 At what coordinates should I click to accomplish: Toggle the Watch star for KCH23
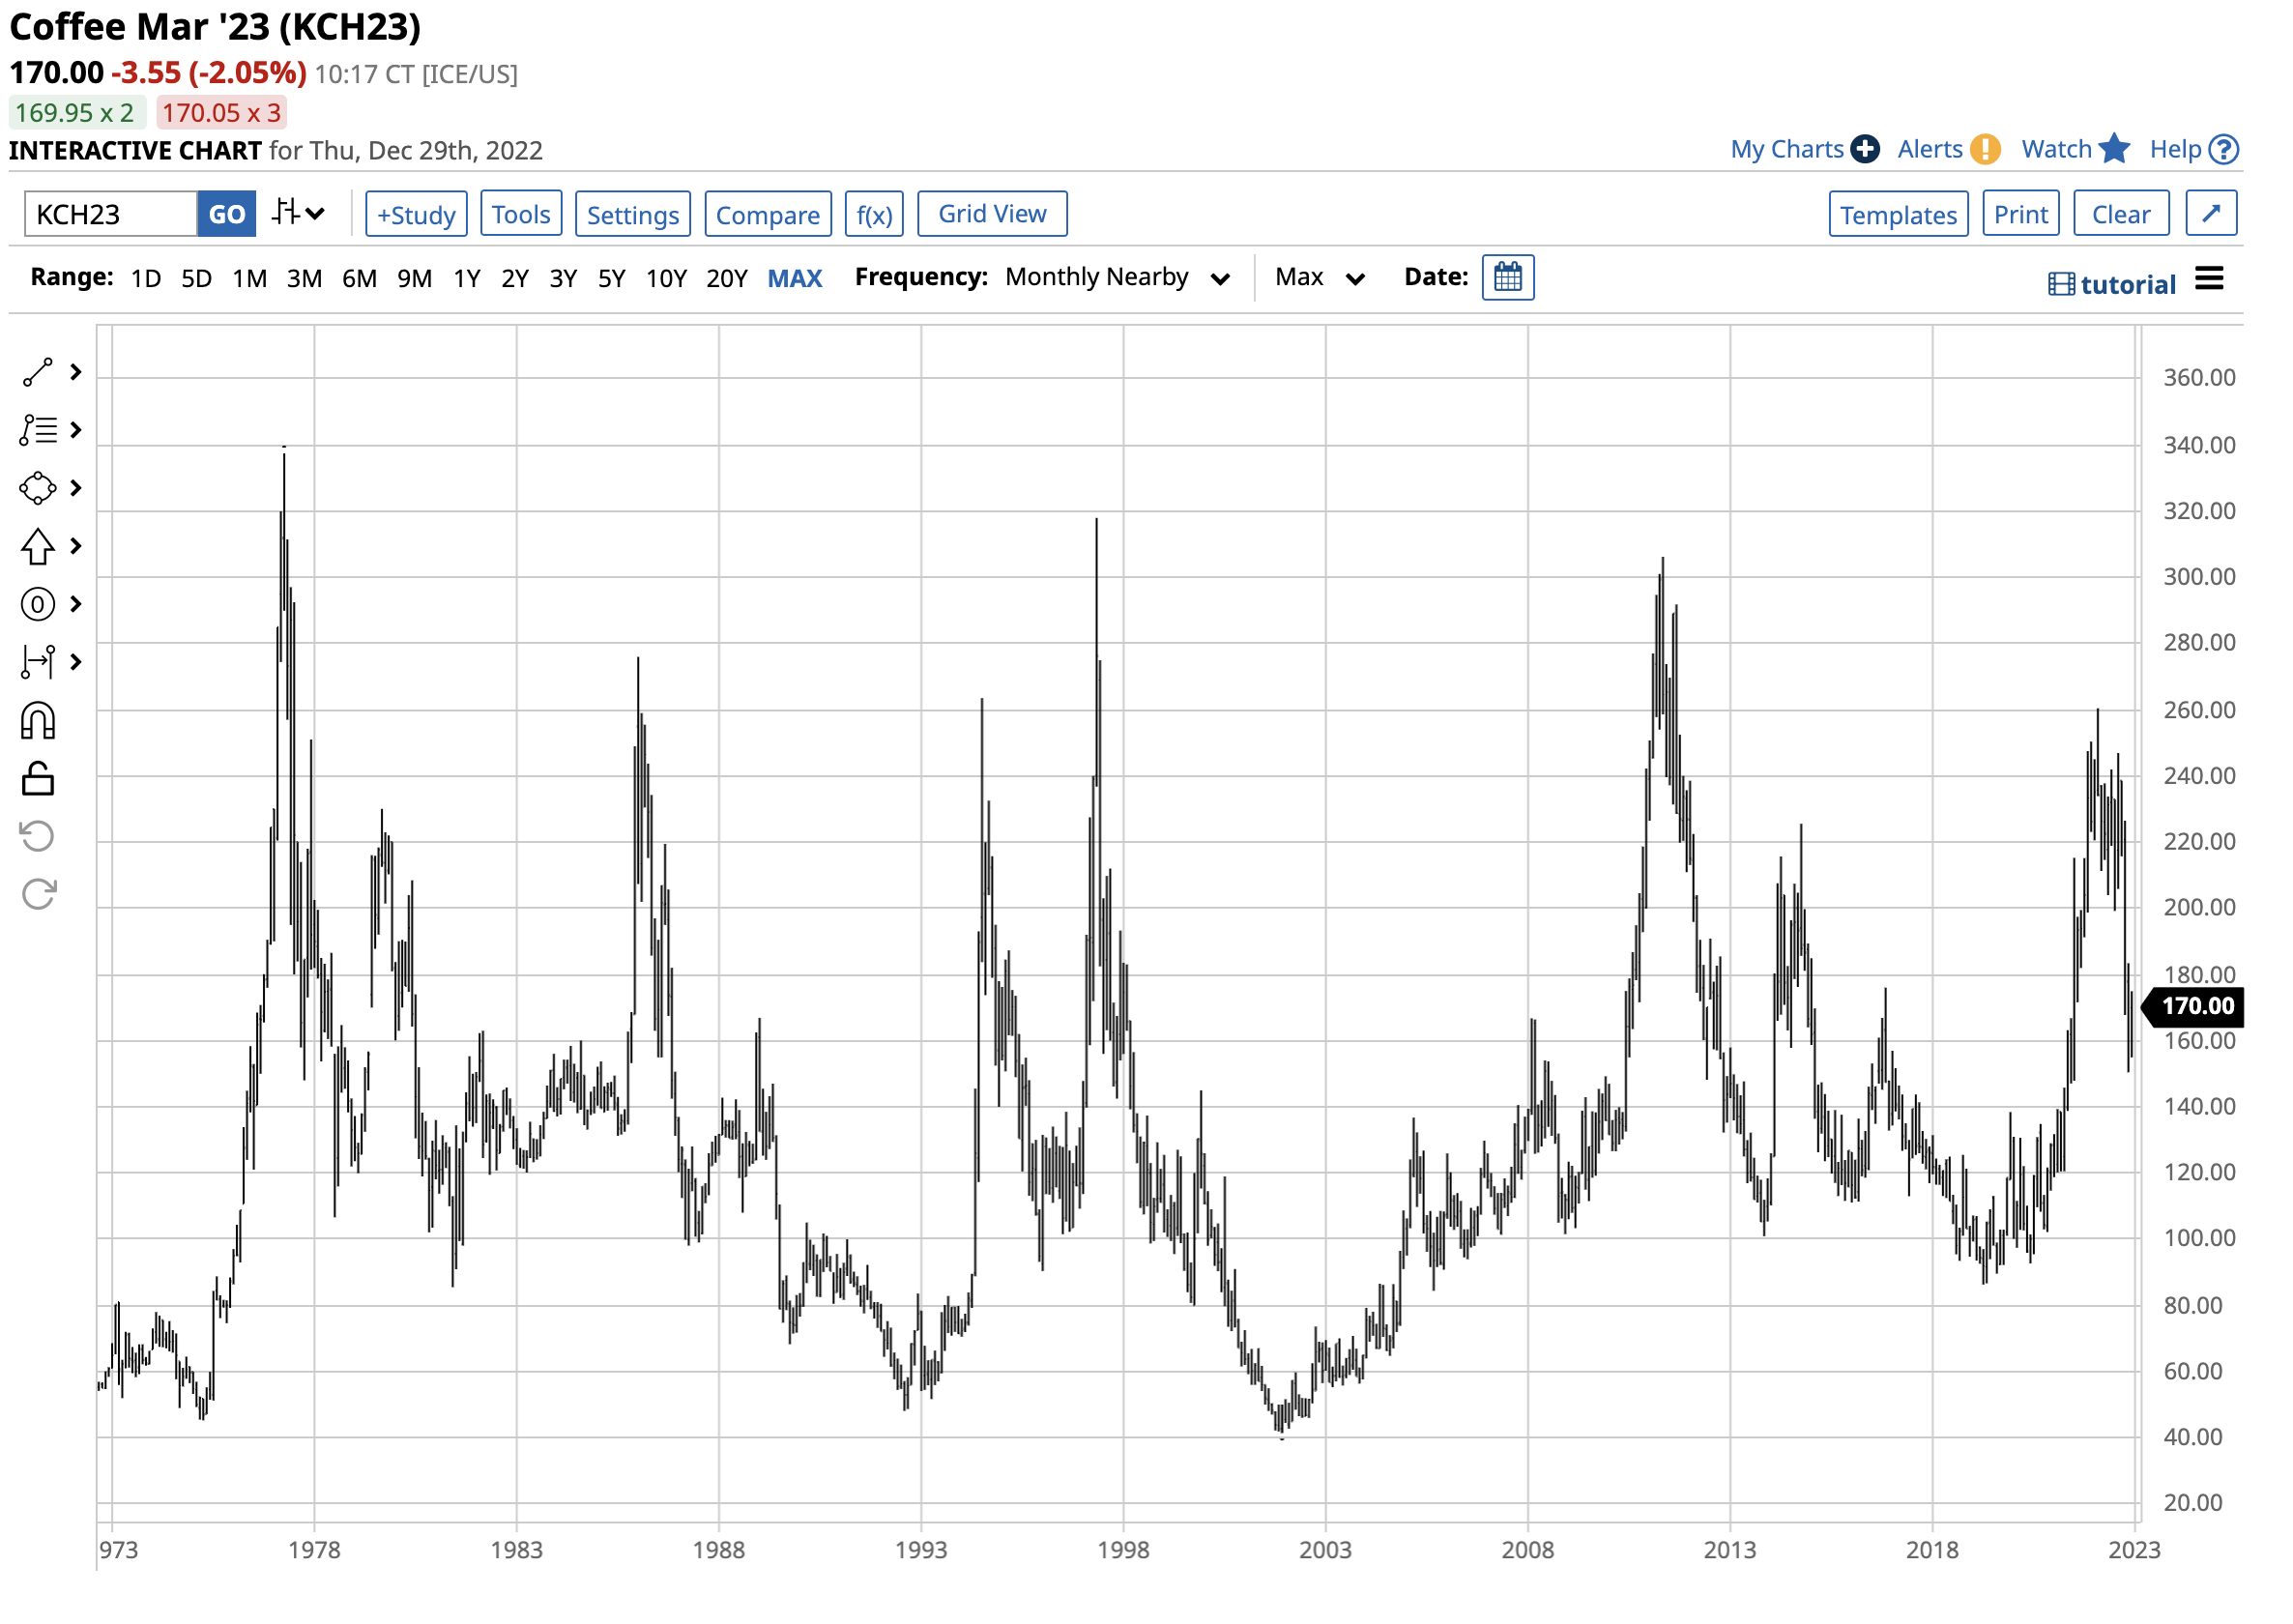tap(2116, 149)
